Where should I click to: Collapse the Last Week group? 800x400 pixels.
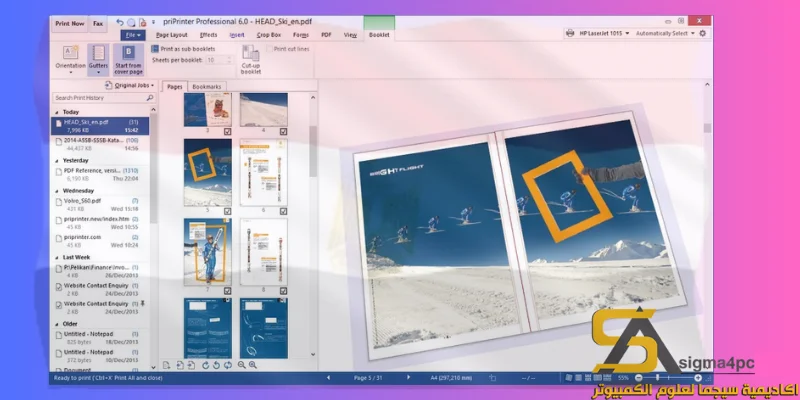56,257
